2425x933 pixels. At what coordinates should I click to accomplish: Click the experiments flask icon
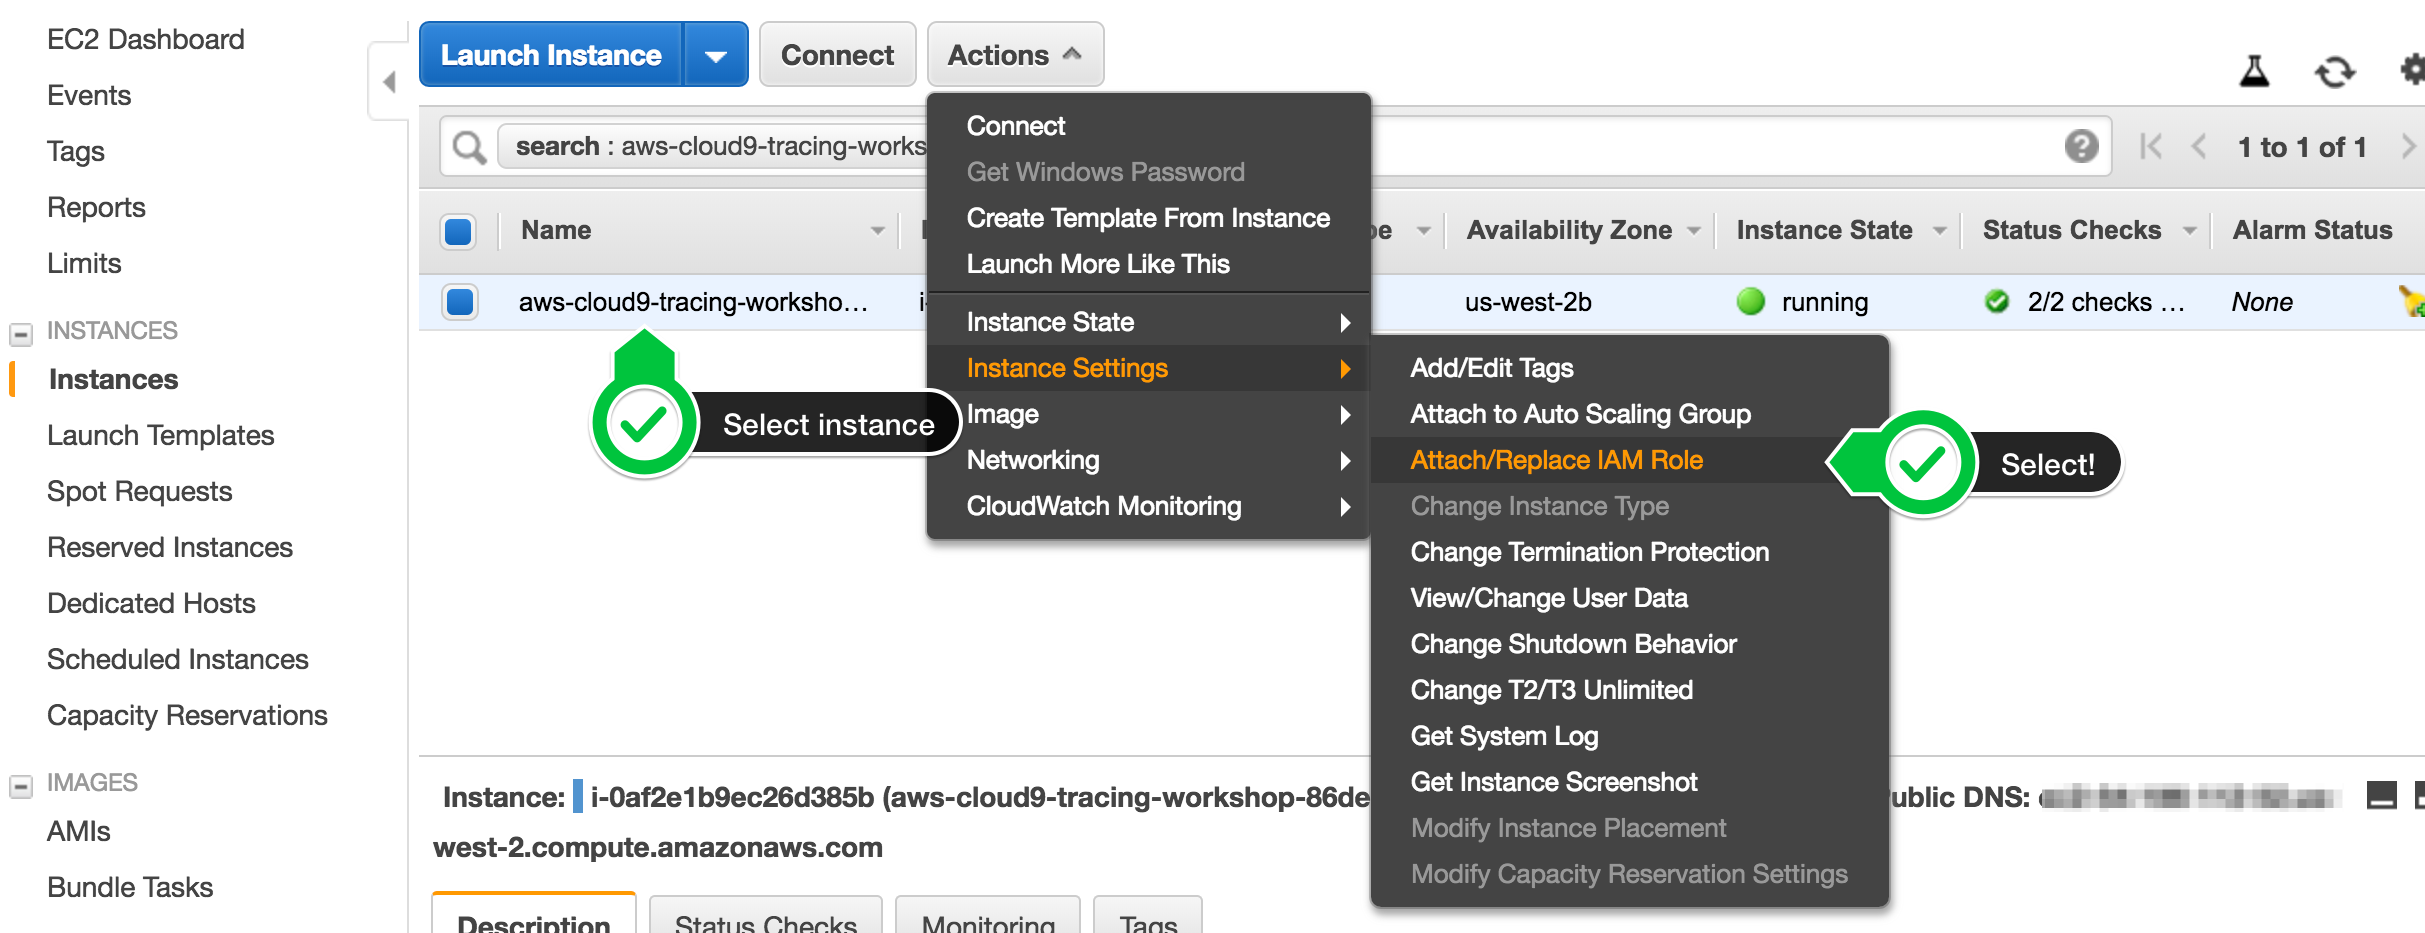click(x=2254, y=71)
